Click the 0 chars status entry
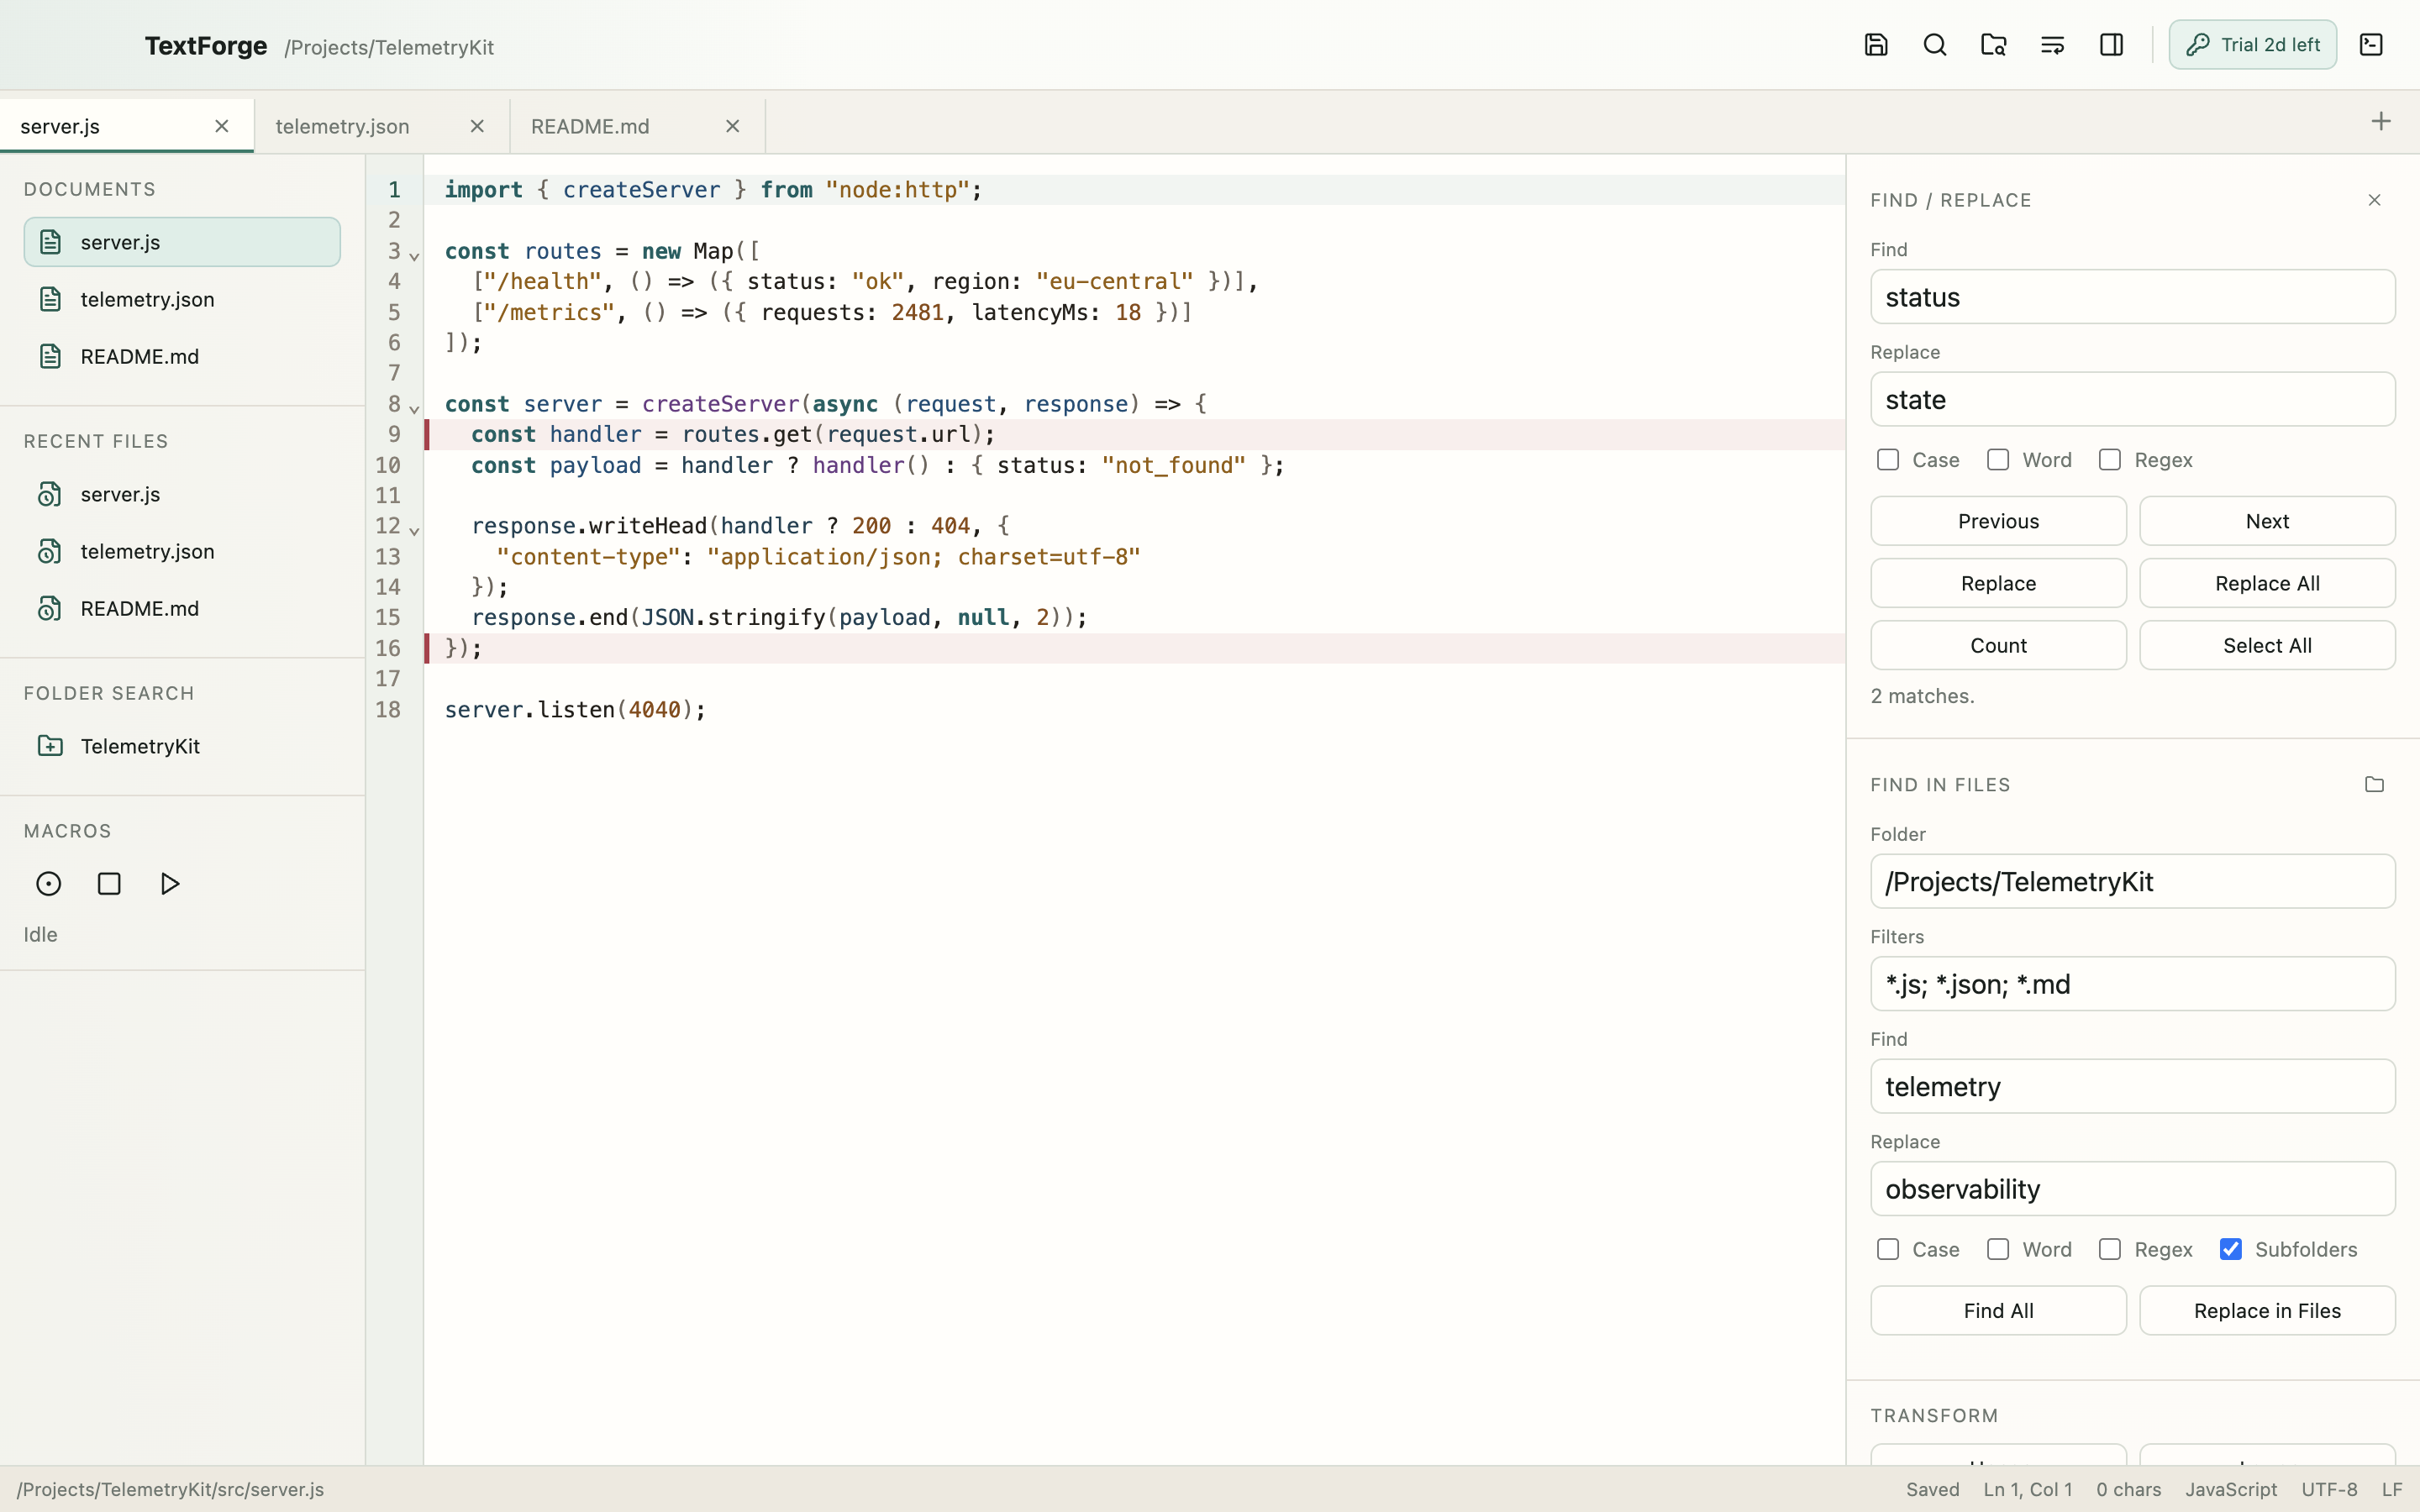This screenshot has height=1512, width=2420. [2129, 1490]
